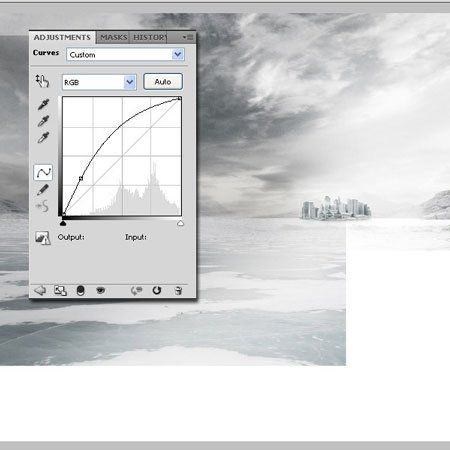Click the Output value label
The width and height of the screenshot is (450, 450).
click(71, 237)
